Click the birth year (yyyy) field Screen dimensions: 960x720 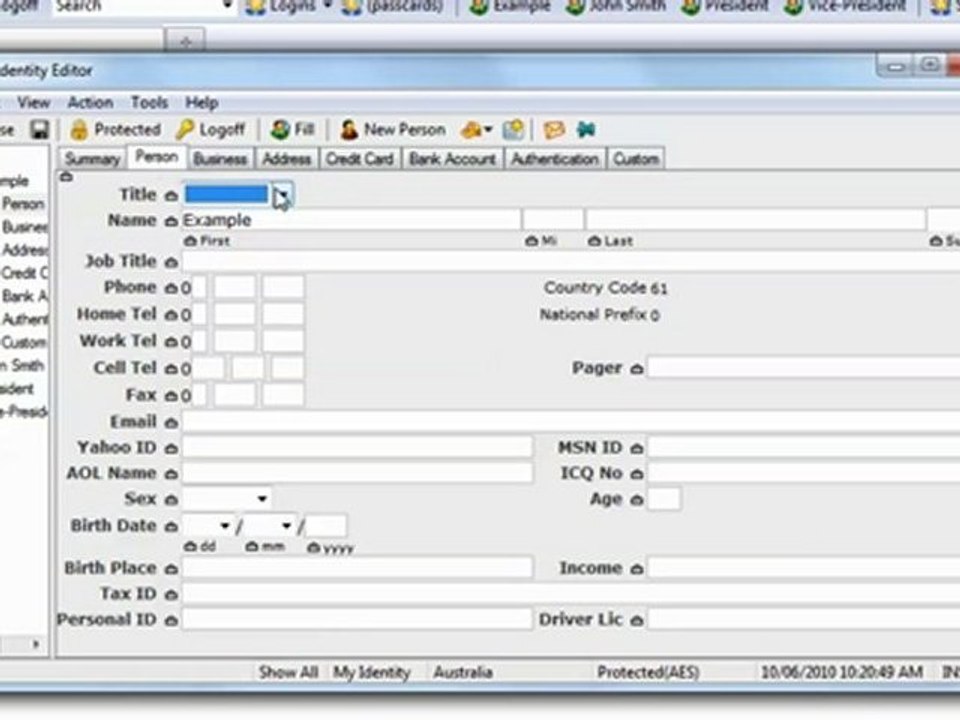325,526
